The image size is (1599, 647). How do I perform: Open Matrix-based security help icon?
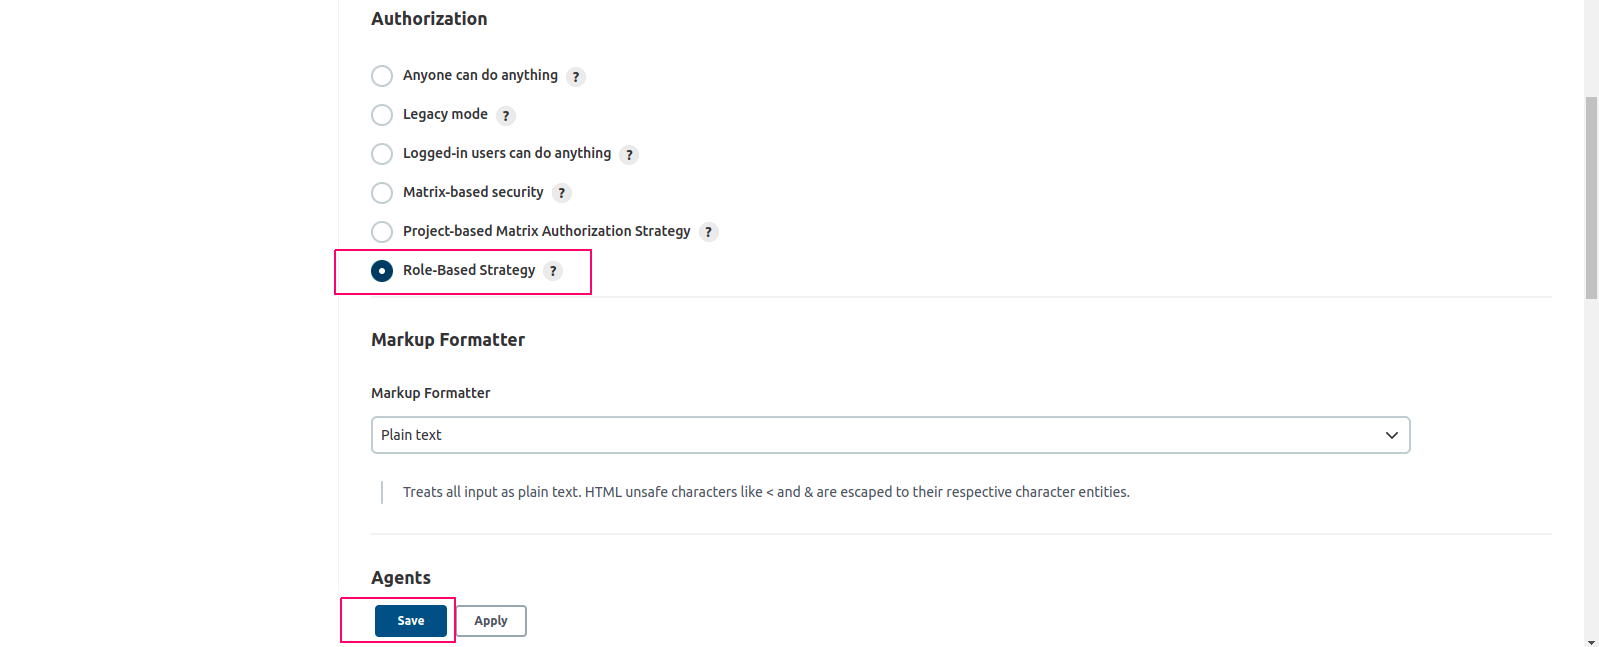tap(562, 193)
